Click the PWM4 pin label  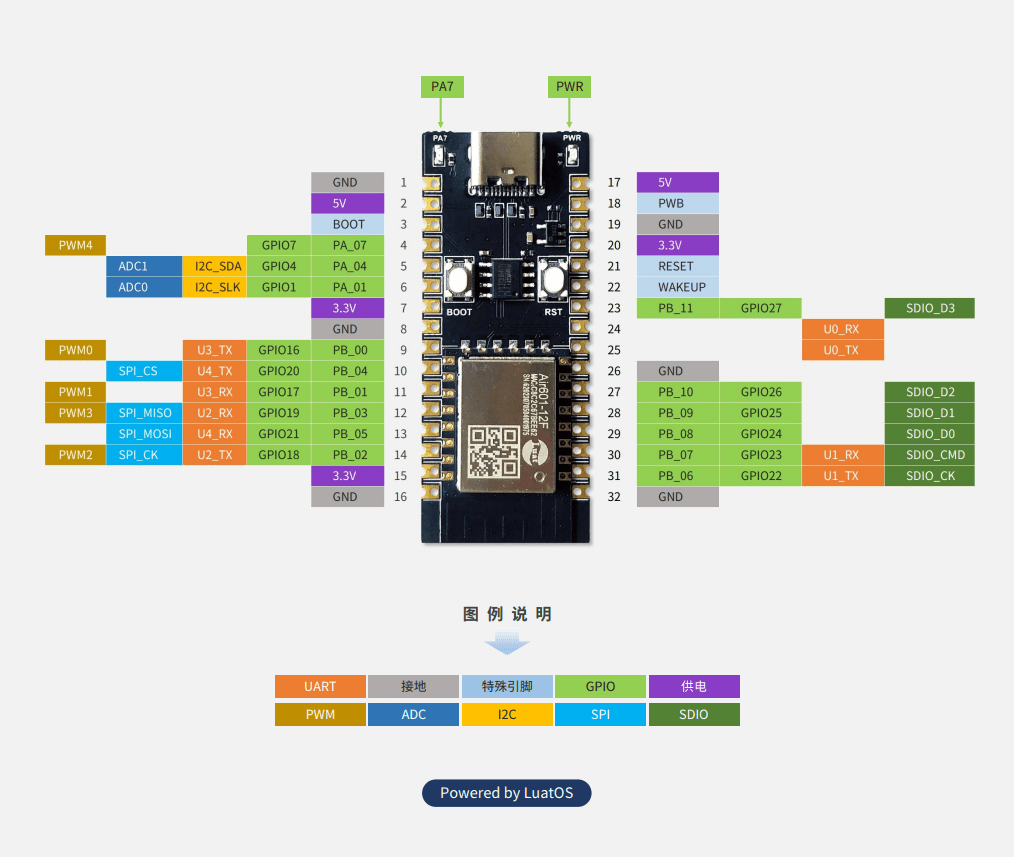point(75,245)
